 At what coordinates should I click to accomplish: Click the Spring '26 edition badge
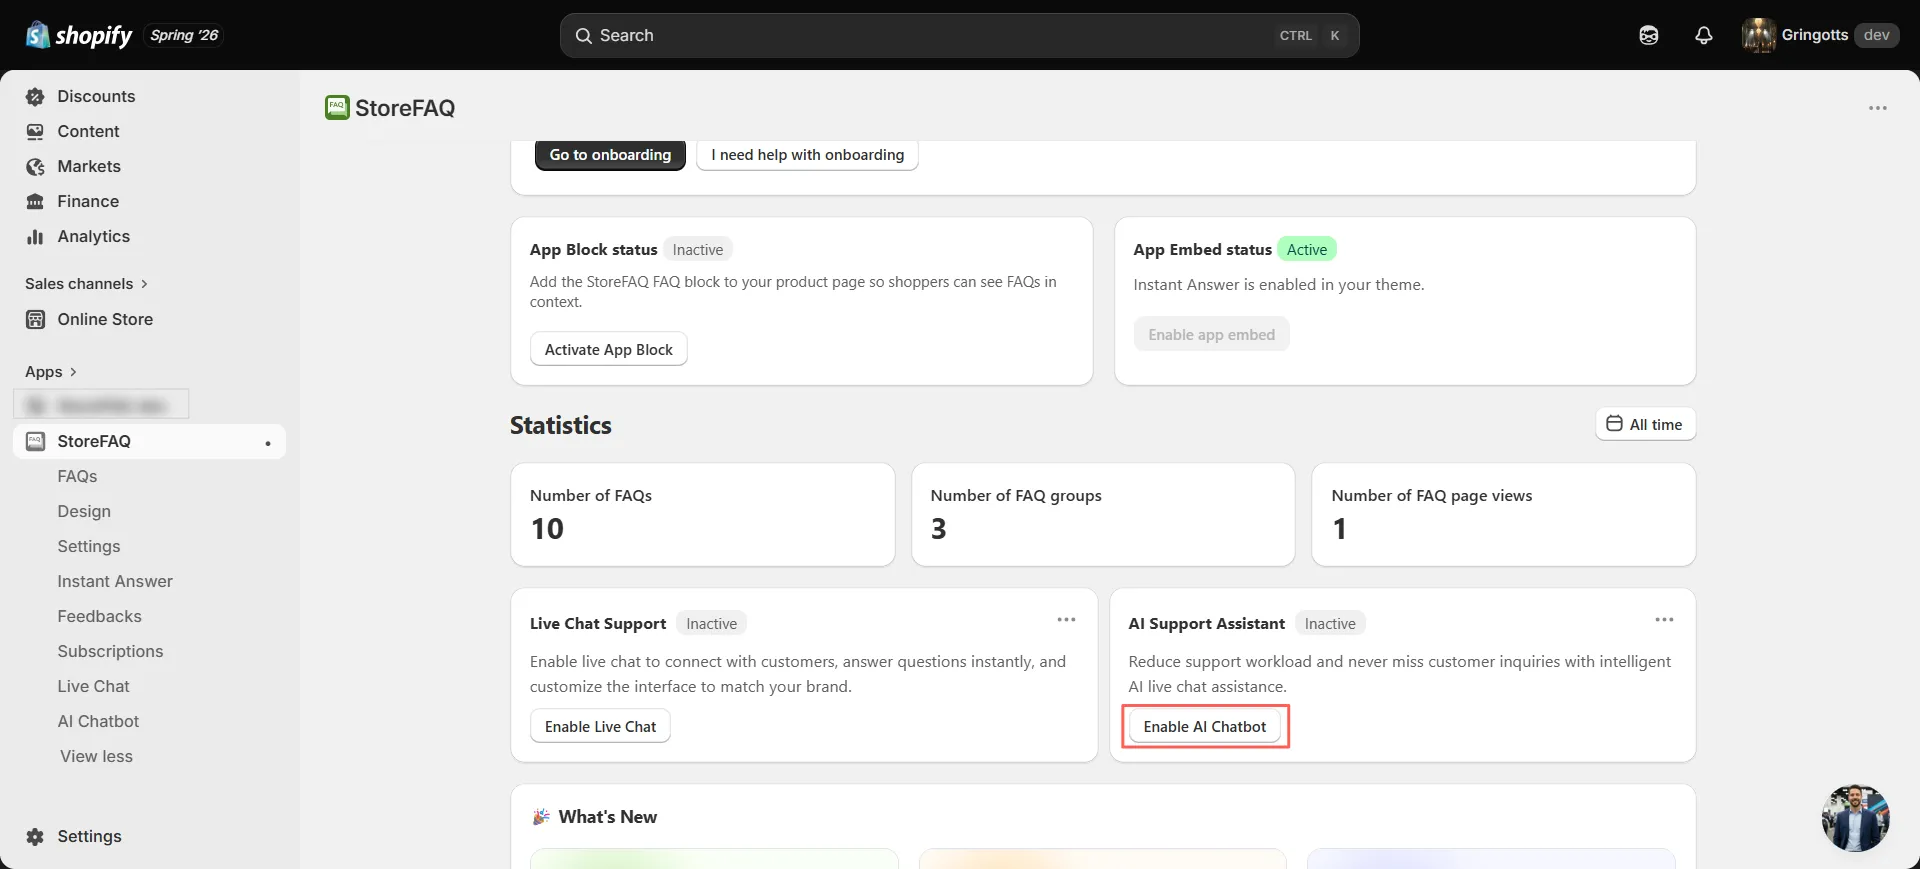coord(184,35)
